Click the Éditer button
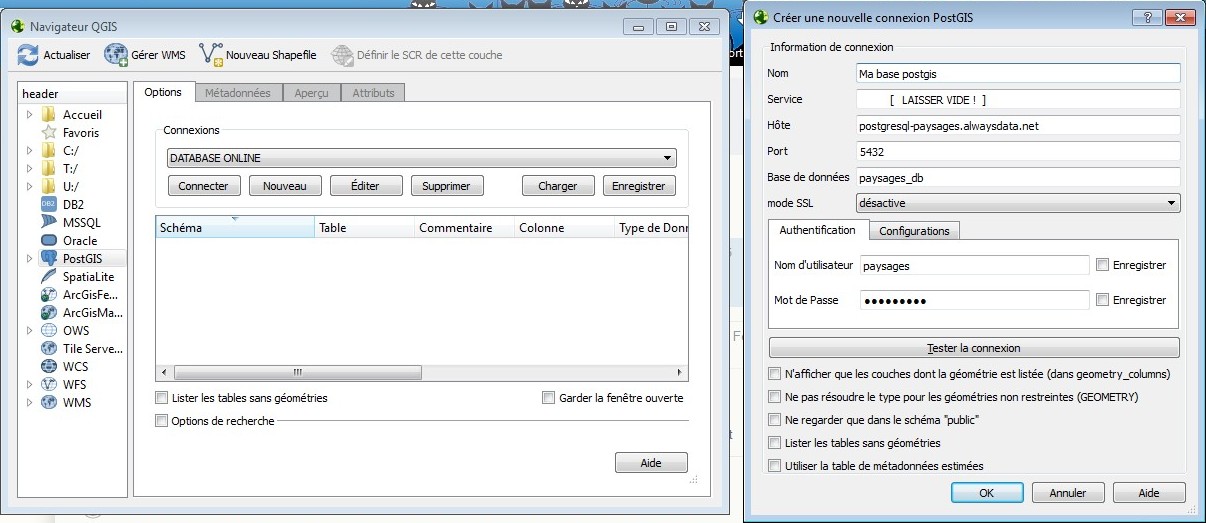Screen dimensions: 1206x523 pos(366,186)
